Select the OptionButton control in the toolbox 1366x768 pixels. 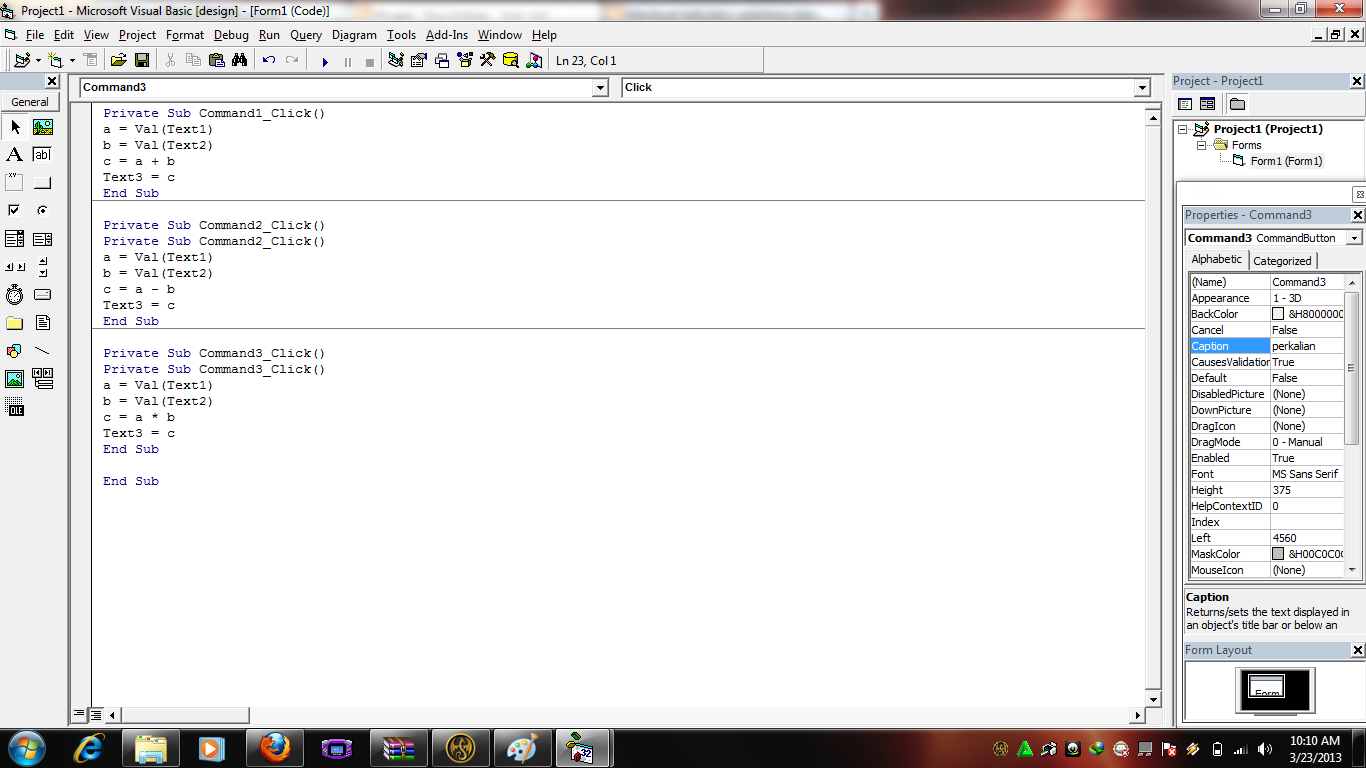pyautogui.click(x=43, y=211)
